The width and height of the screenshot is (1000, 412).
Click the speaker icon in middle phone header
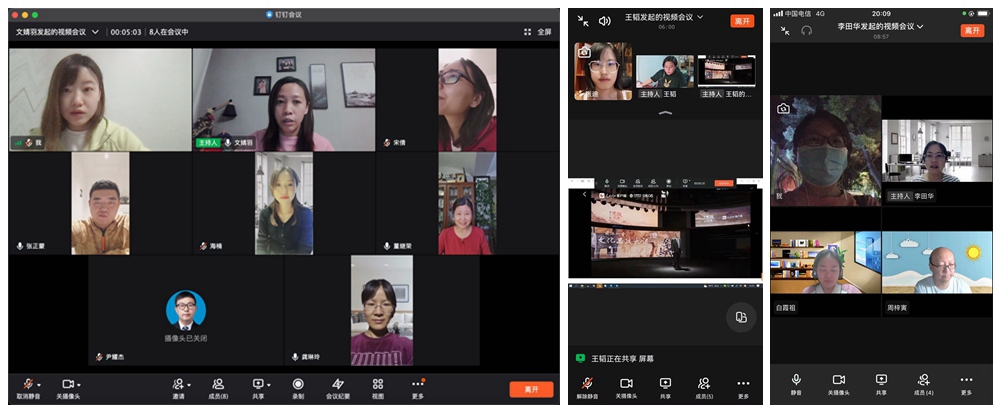coord(604,20)
